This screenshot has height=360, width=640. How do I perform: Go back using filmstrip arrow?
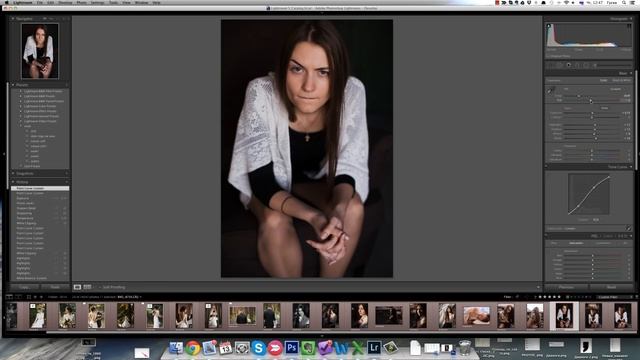[35, 297]
